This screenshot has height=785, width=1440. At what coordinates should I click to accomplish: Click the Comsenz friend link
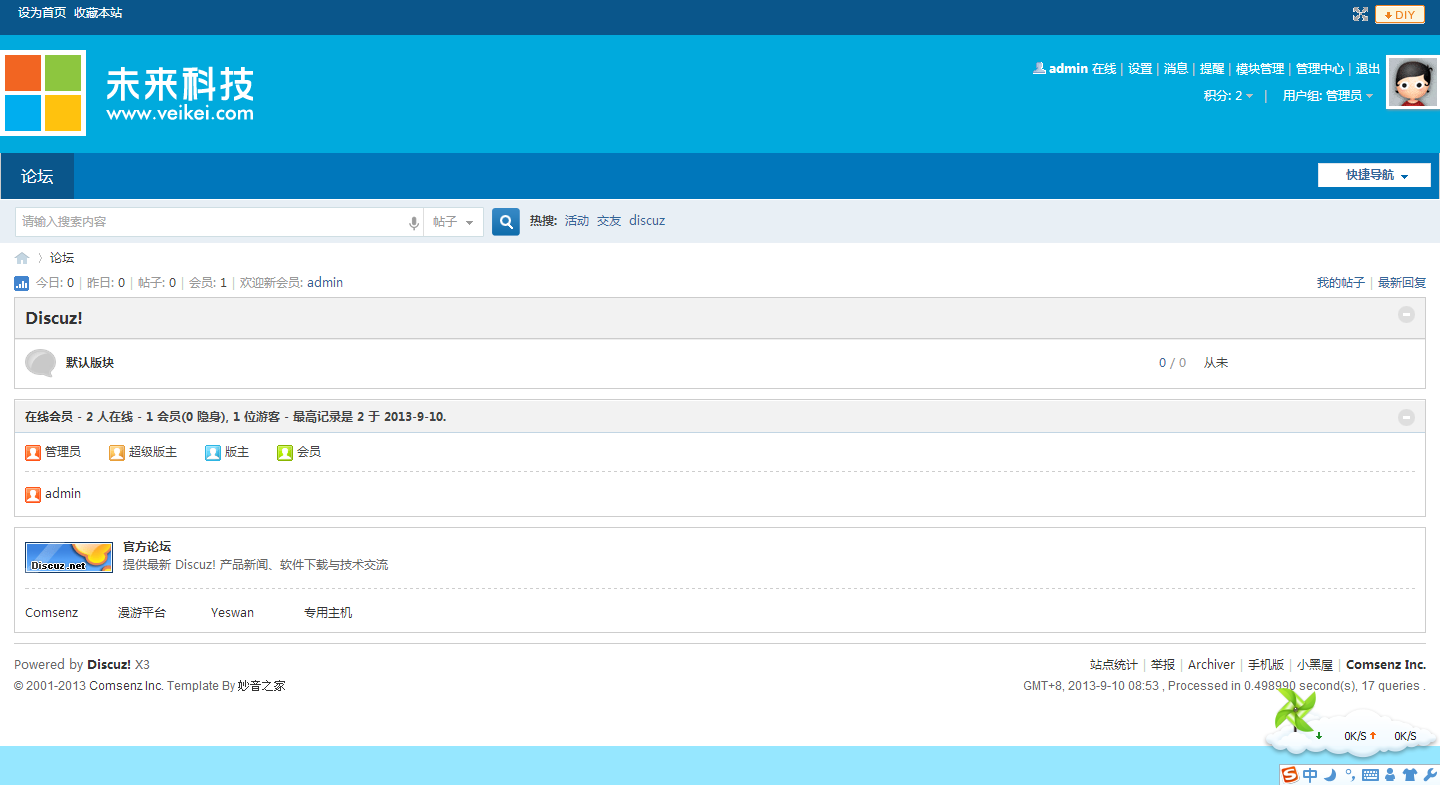point(51,613)
